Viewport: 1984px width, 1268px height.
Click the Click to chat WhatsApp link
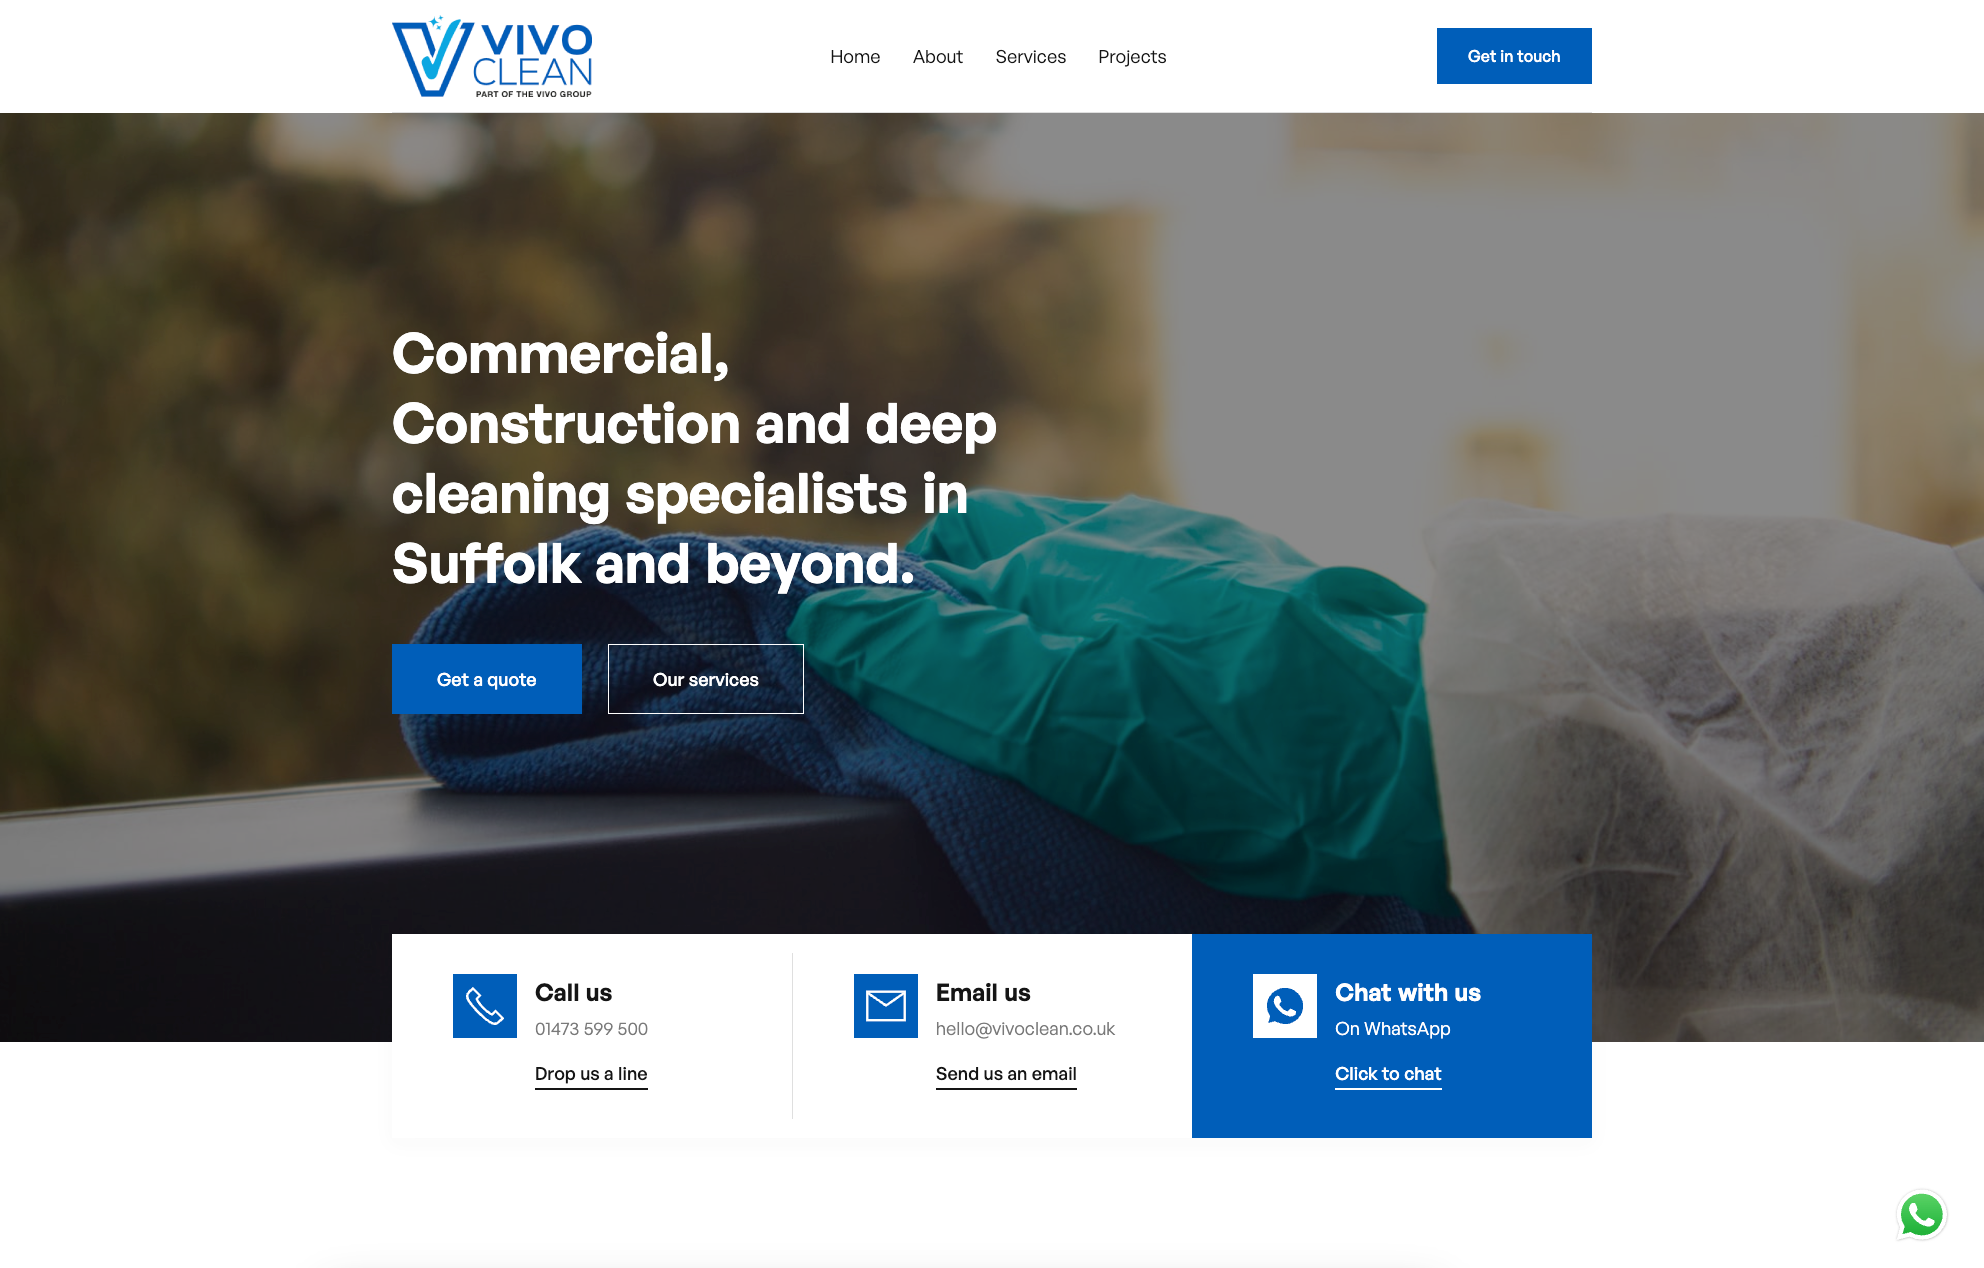(x=1387, y=1071)
